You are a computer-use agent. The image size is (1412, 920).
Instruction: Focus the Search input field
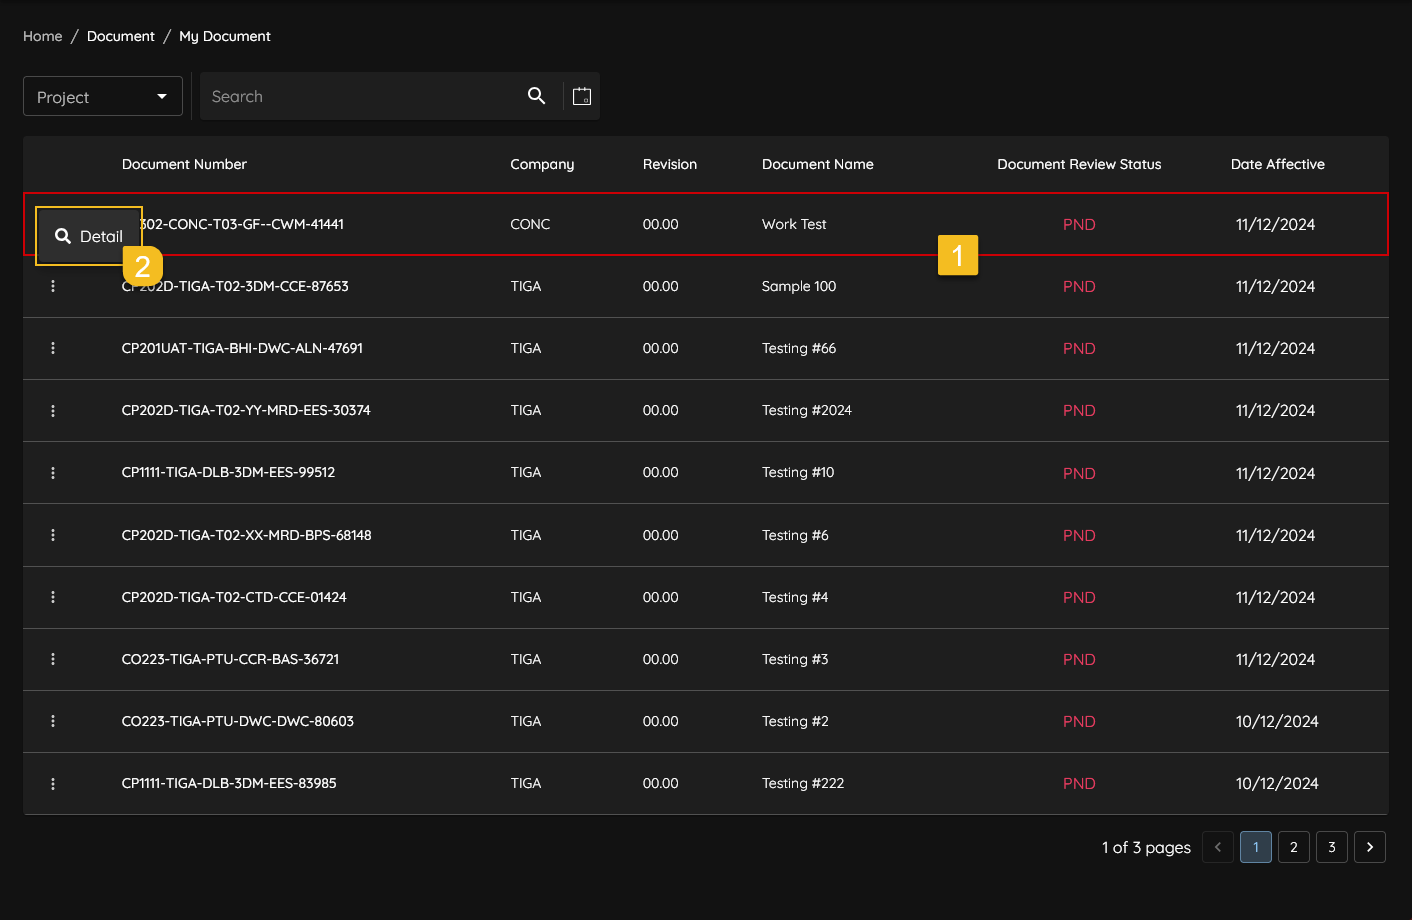click(360, 97)
